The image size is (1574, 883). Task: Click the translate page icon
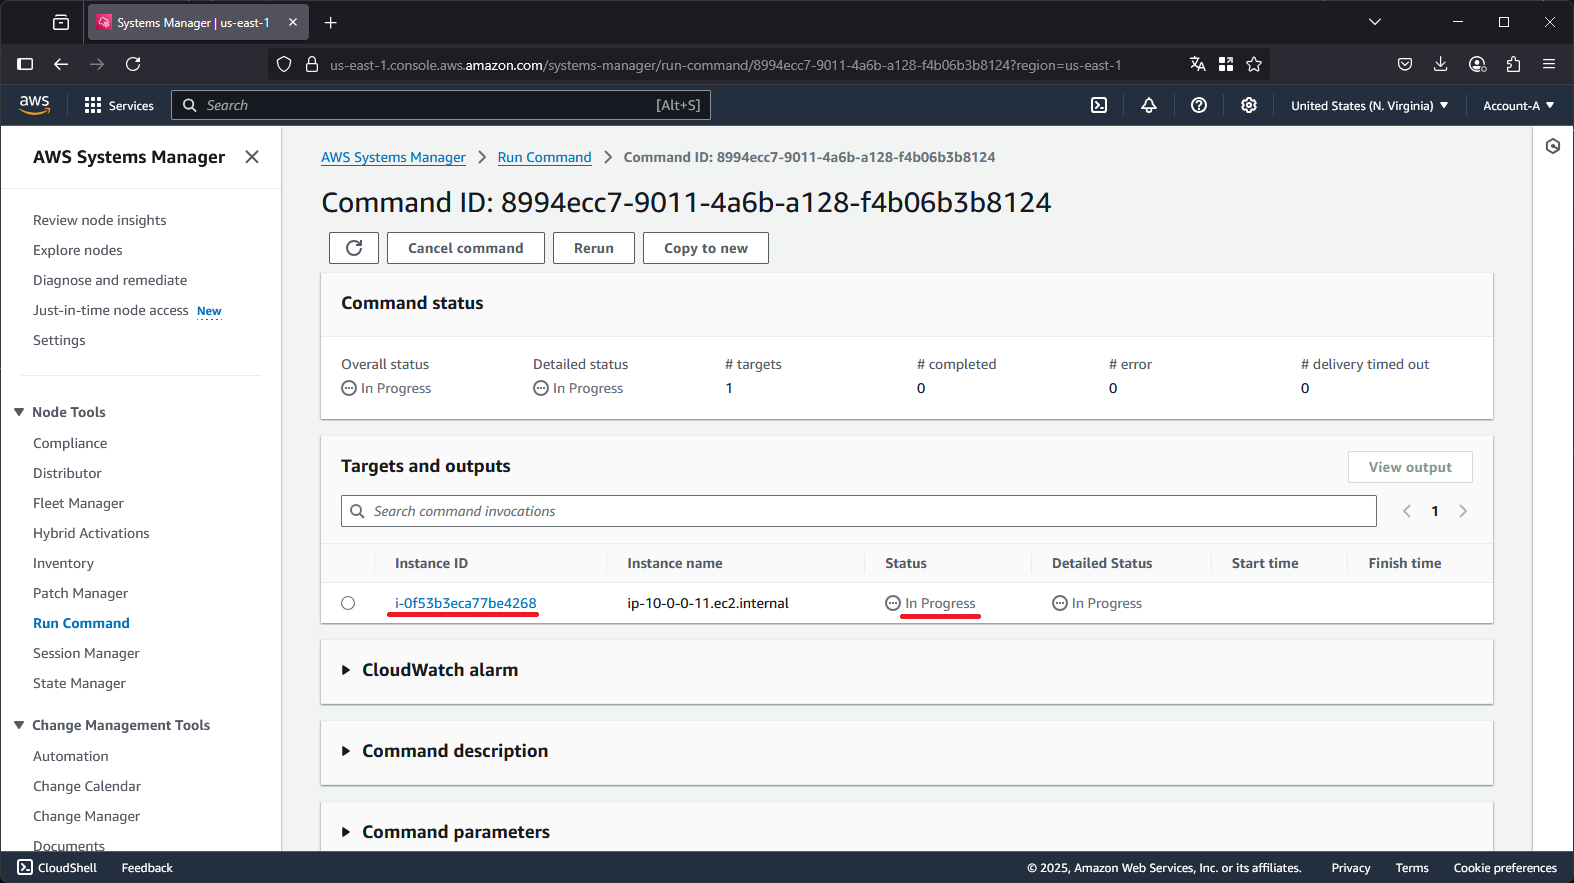1198,64
